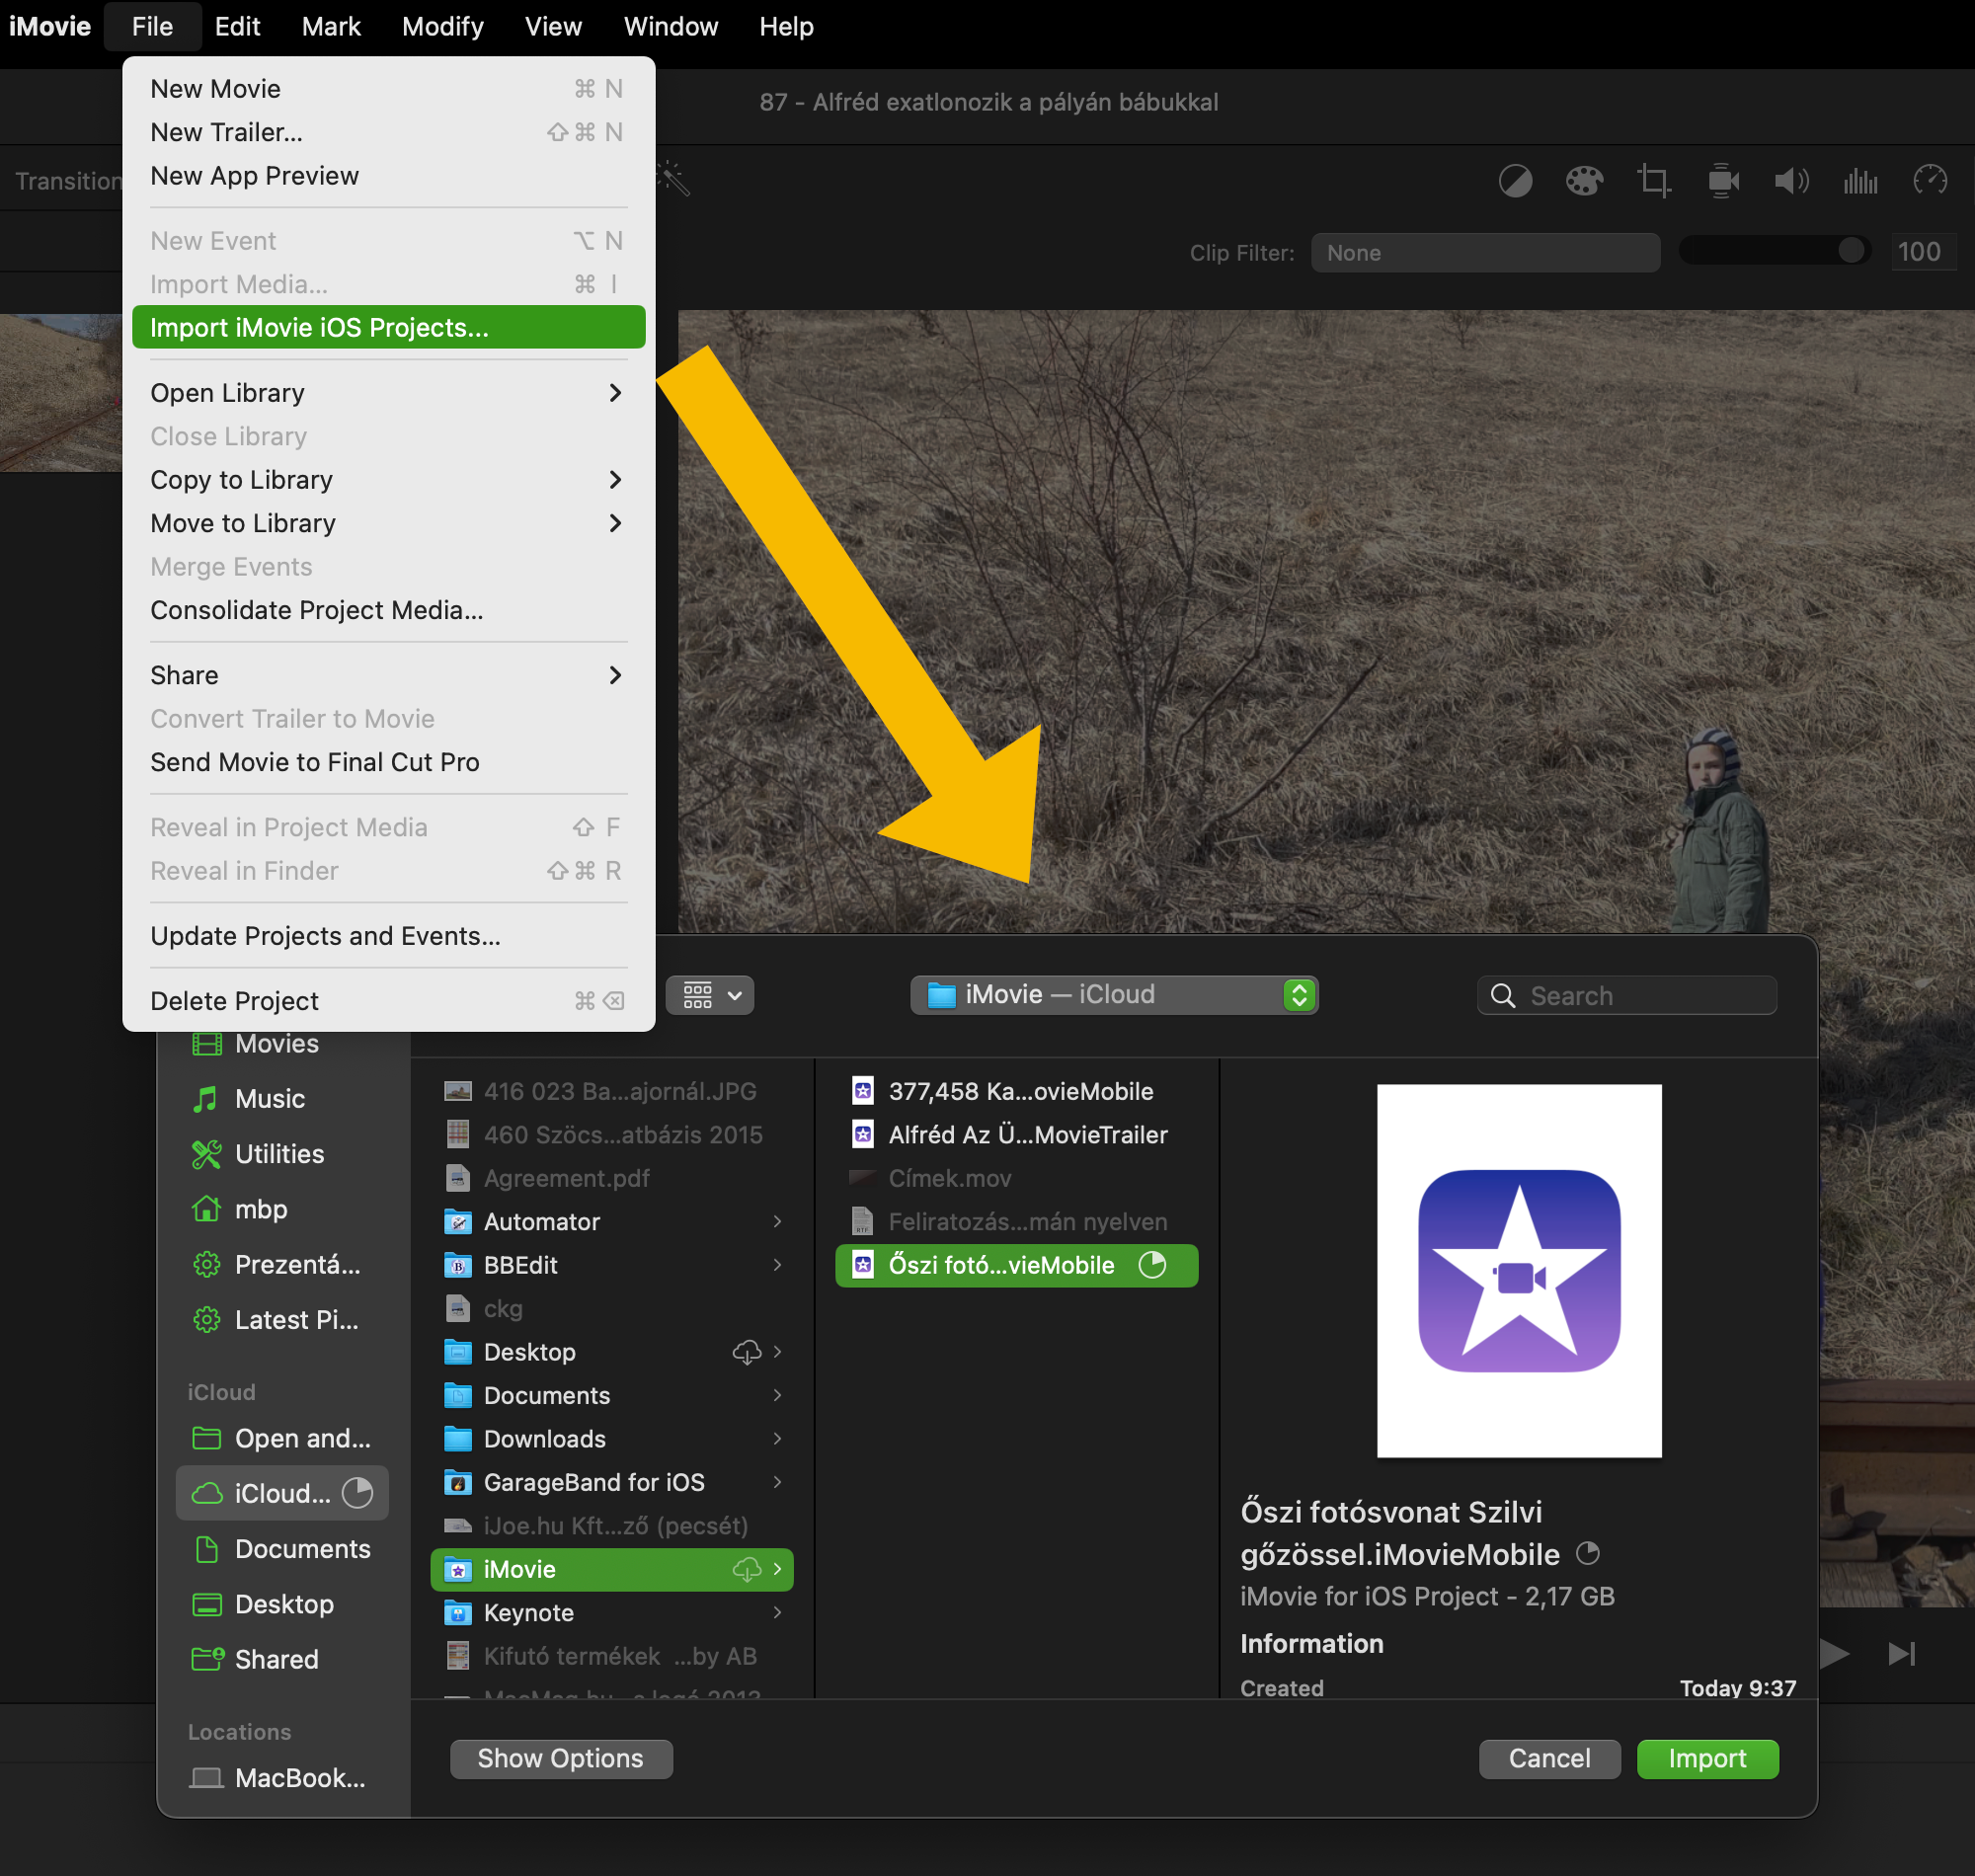Open the Downloads folder in the file list
Viewport: 1975px width, 1876px height.
612,1439
